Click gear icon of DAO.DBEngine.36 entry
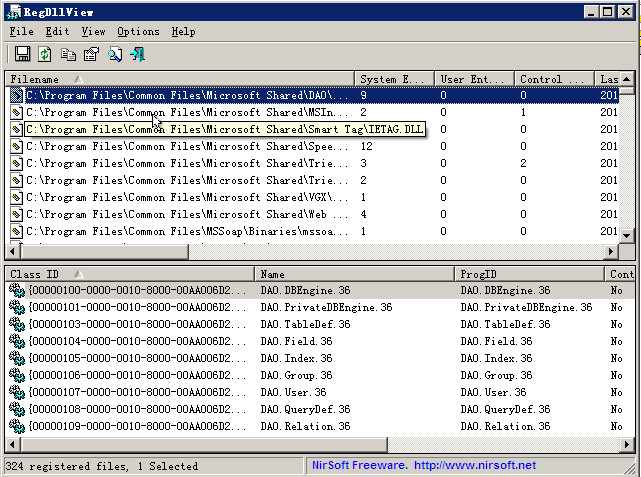Viewport: 641px width, 477px height. point(17,290)
